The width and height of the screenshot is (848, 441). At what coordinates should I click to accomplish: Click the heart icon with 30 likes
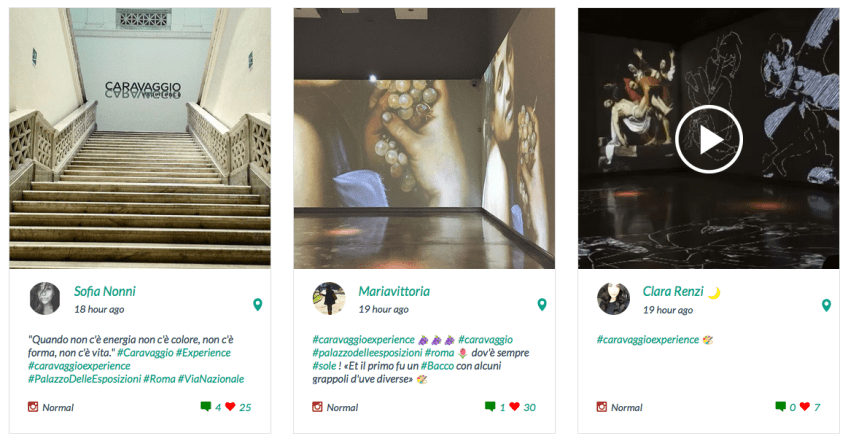point(514,406)
